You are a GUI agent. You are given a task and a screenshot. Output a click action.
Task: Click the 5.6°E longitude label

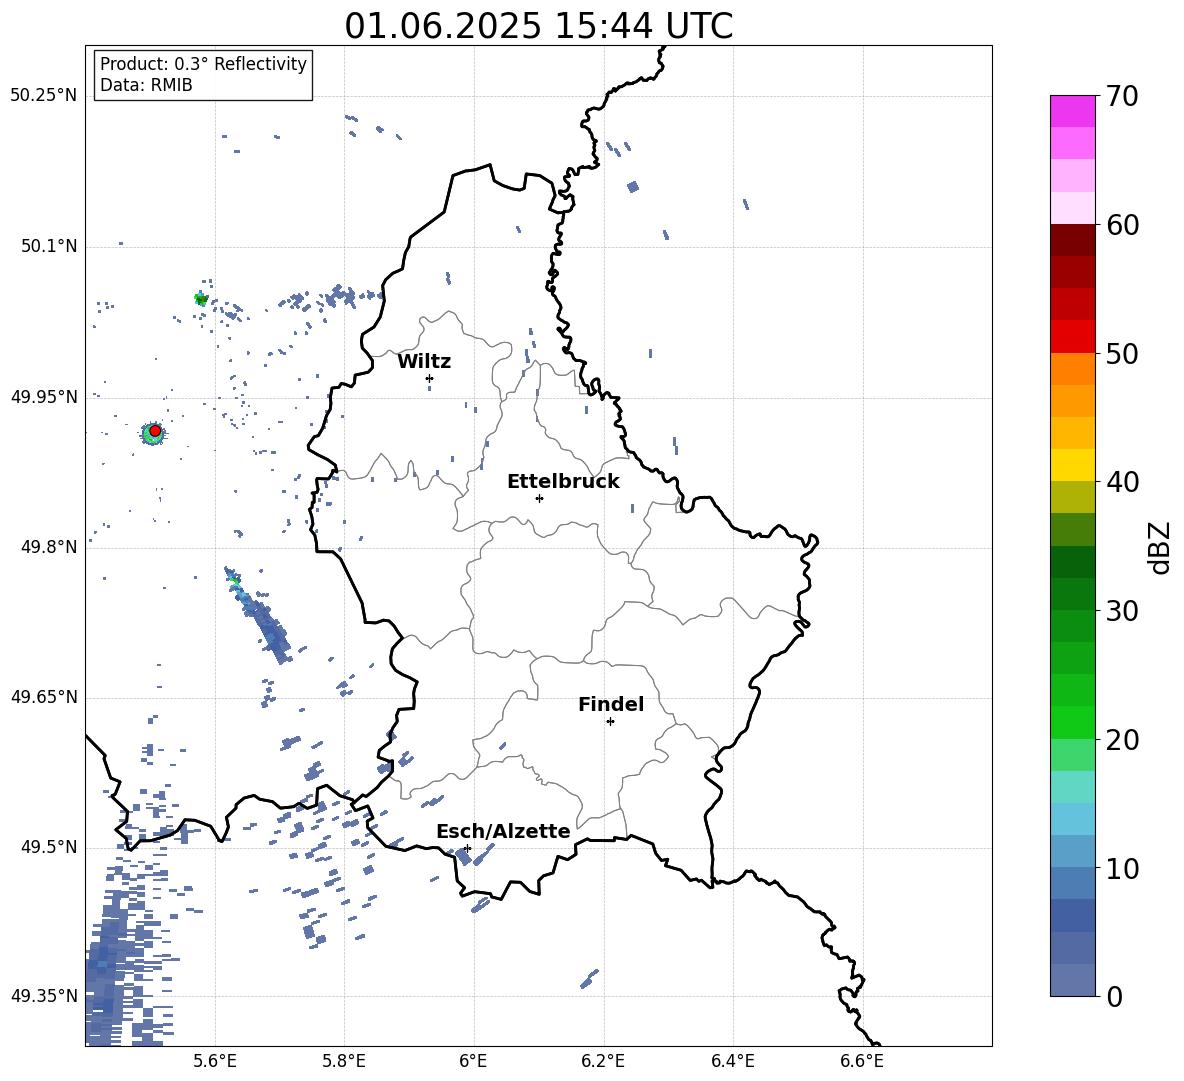215,1062
